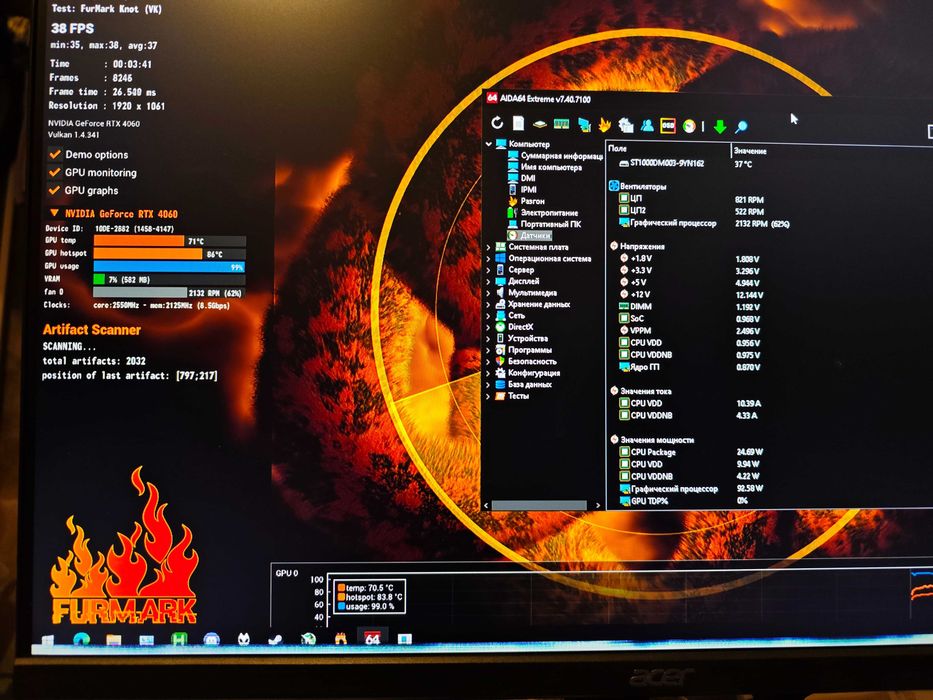Collapse the Компьютер tree node

pyautogui.click(x=489, y=143)
